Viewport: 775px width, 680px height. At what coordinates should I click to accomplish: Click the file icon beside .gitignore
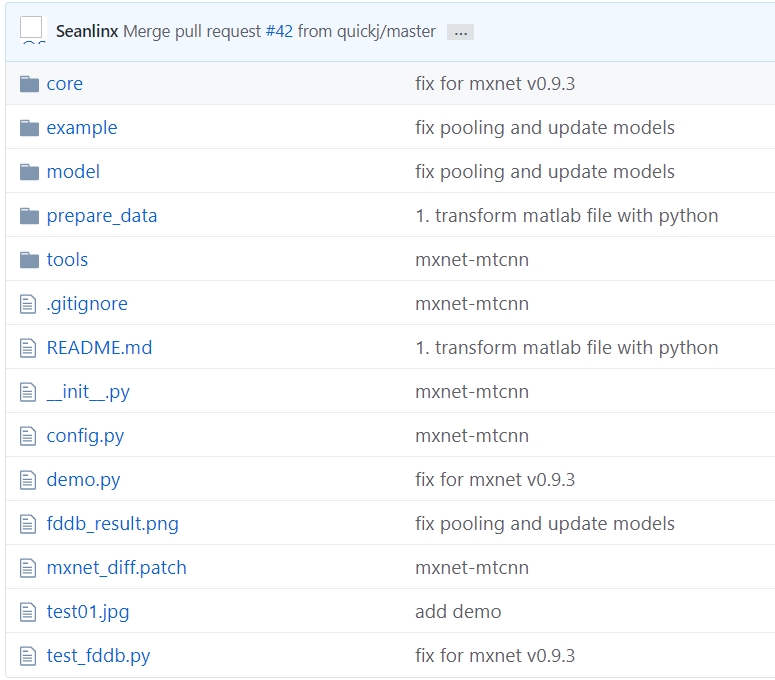click(28, 304)
